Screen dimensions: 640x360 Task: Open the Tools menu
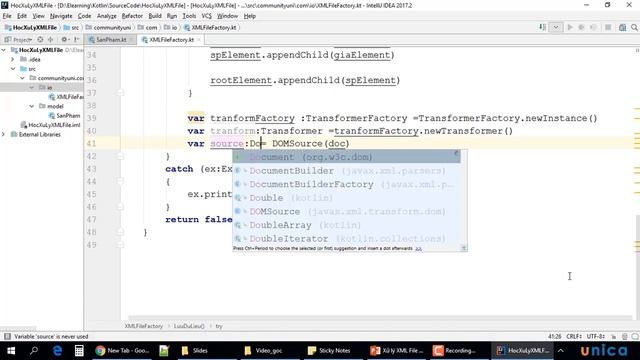[x=189, y=16]
